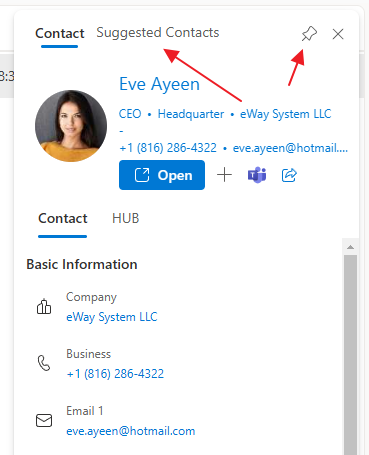Click the plus icon next to Open
Image resolution: width=369 pixels, height=455 pixels.
224,175
